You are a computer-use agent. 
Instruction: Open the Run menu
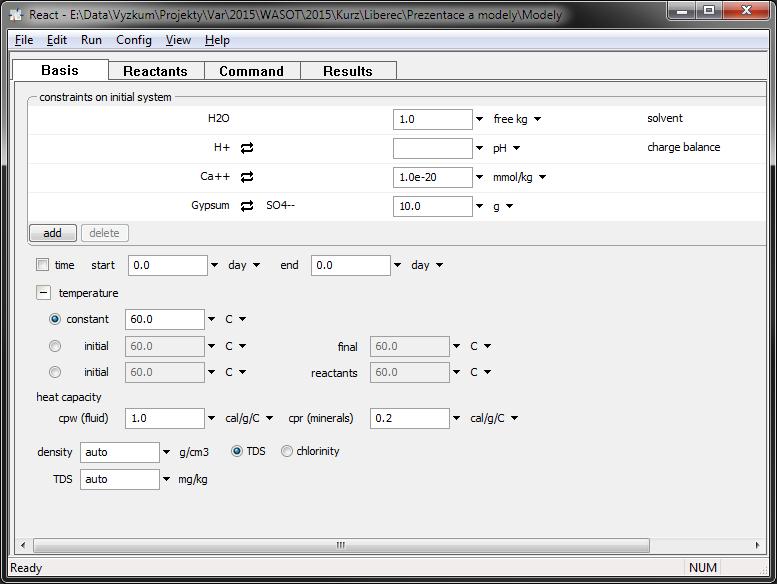click(x=91, y=40)
